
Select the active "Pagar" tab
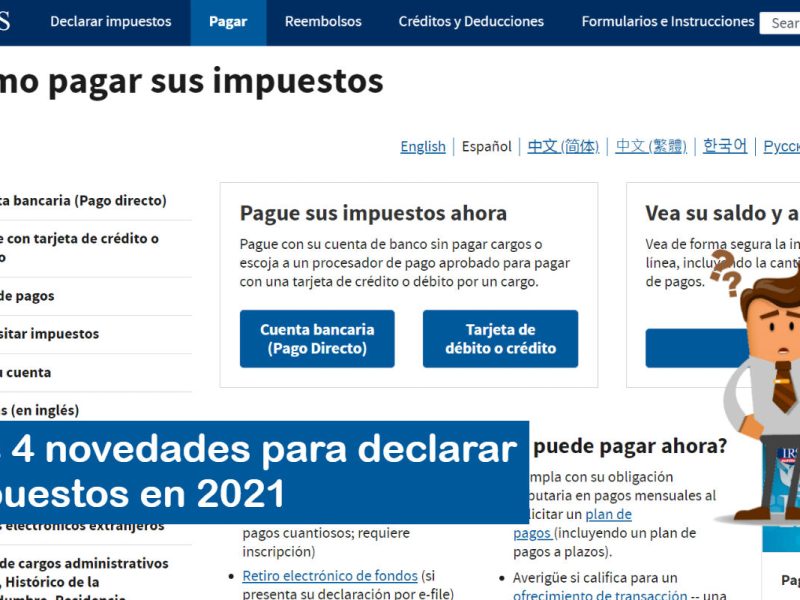pyautogui.click(x=228, y=20)
